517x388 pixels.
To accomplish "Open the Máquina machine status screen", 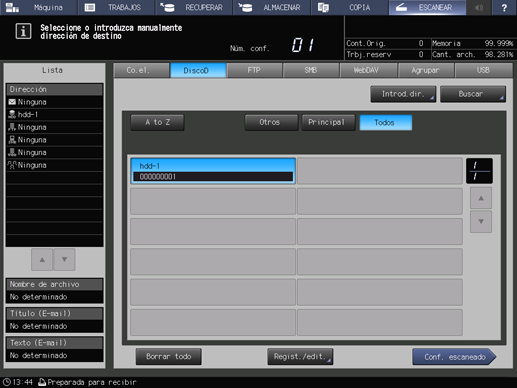I will (x=39, y=8).
